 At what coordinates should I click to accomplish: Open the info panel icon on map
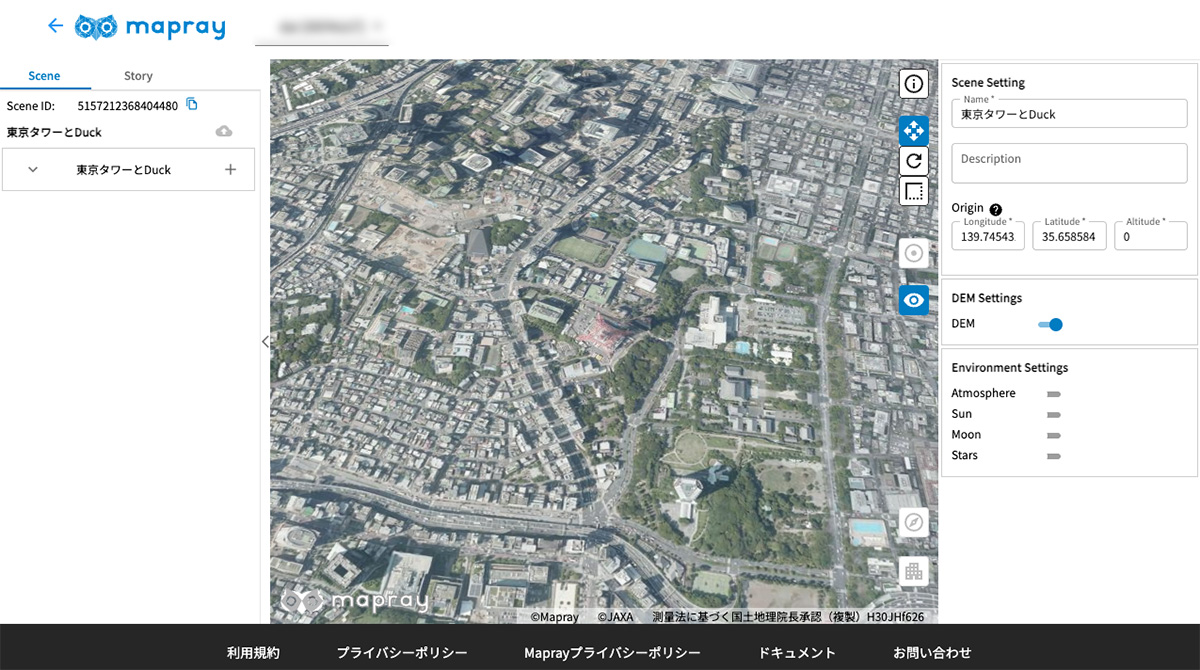pyautogui.click(x=913, y=84)
